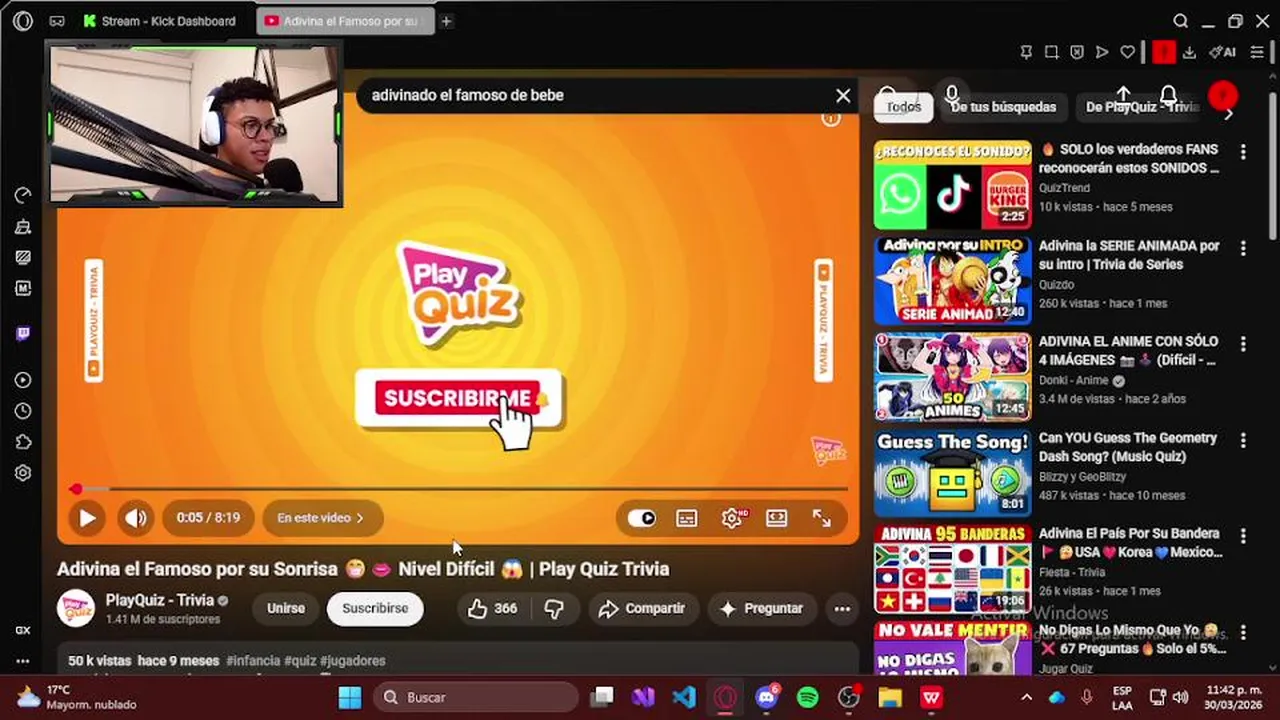Viewport: 1280px width, 720px height.
Task: Like the video showing 366 likes
Action: pyautogui.click(x=492, y=608)
